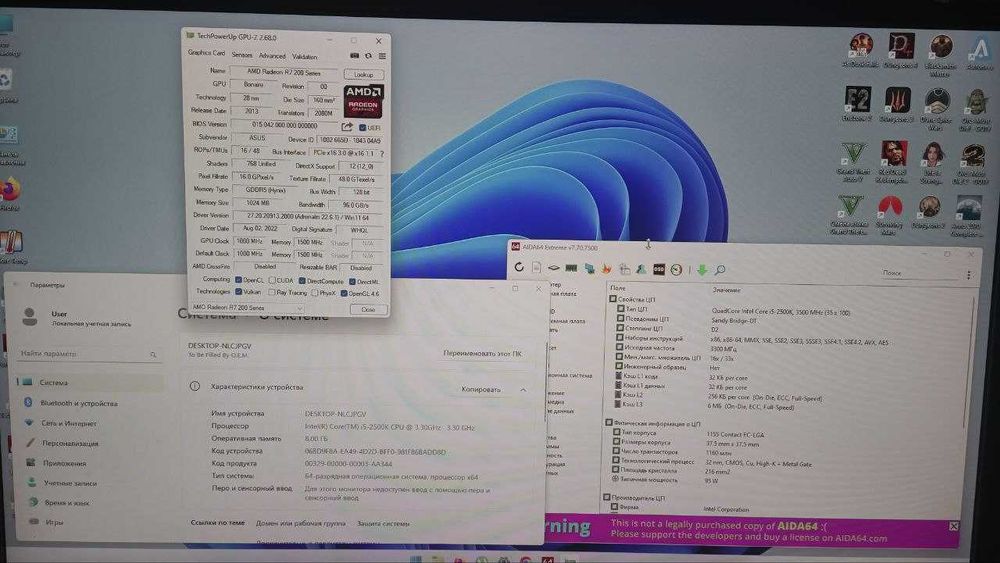Click the Lookup button in GPU-Z
1000x563 pixels.
tap(364, 75)
